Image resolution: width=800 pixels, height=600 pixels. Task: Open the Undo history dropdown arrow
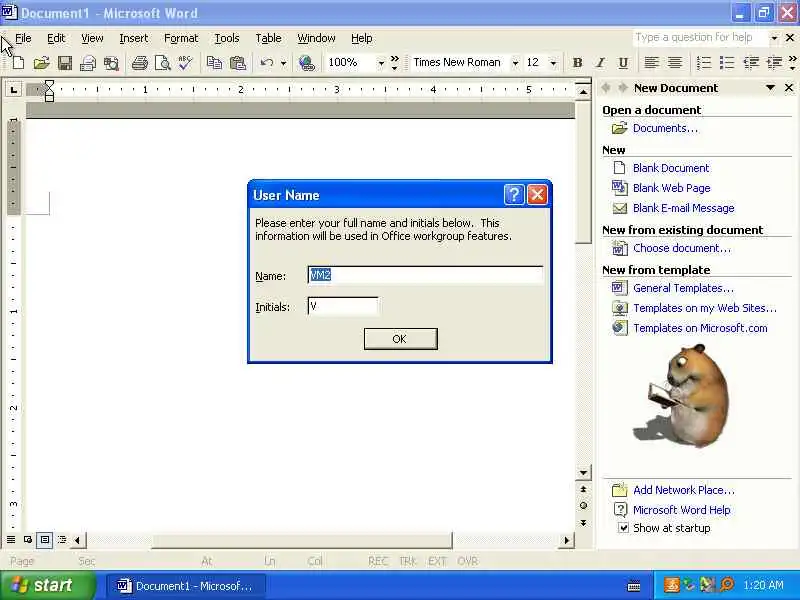pyautogui.click(x=283, y=63)
